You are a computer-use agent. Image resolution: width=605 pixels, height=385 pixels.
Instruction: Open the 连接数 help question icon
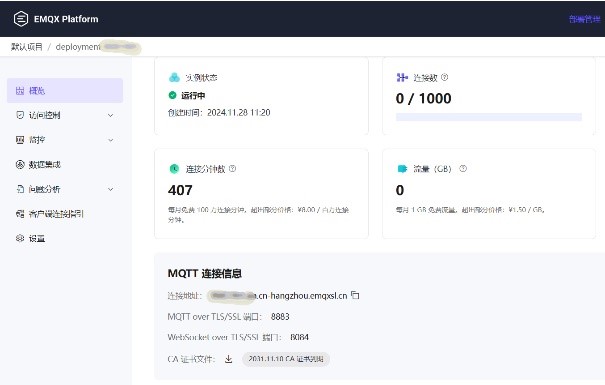[x=444, y=77]
